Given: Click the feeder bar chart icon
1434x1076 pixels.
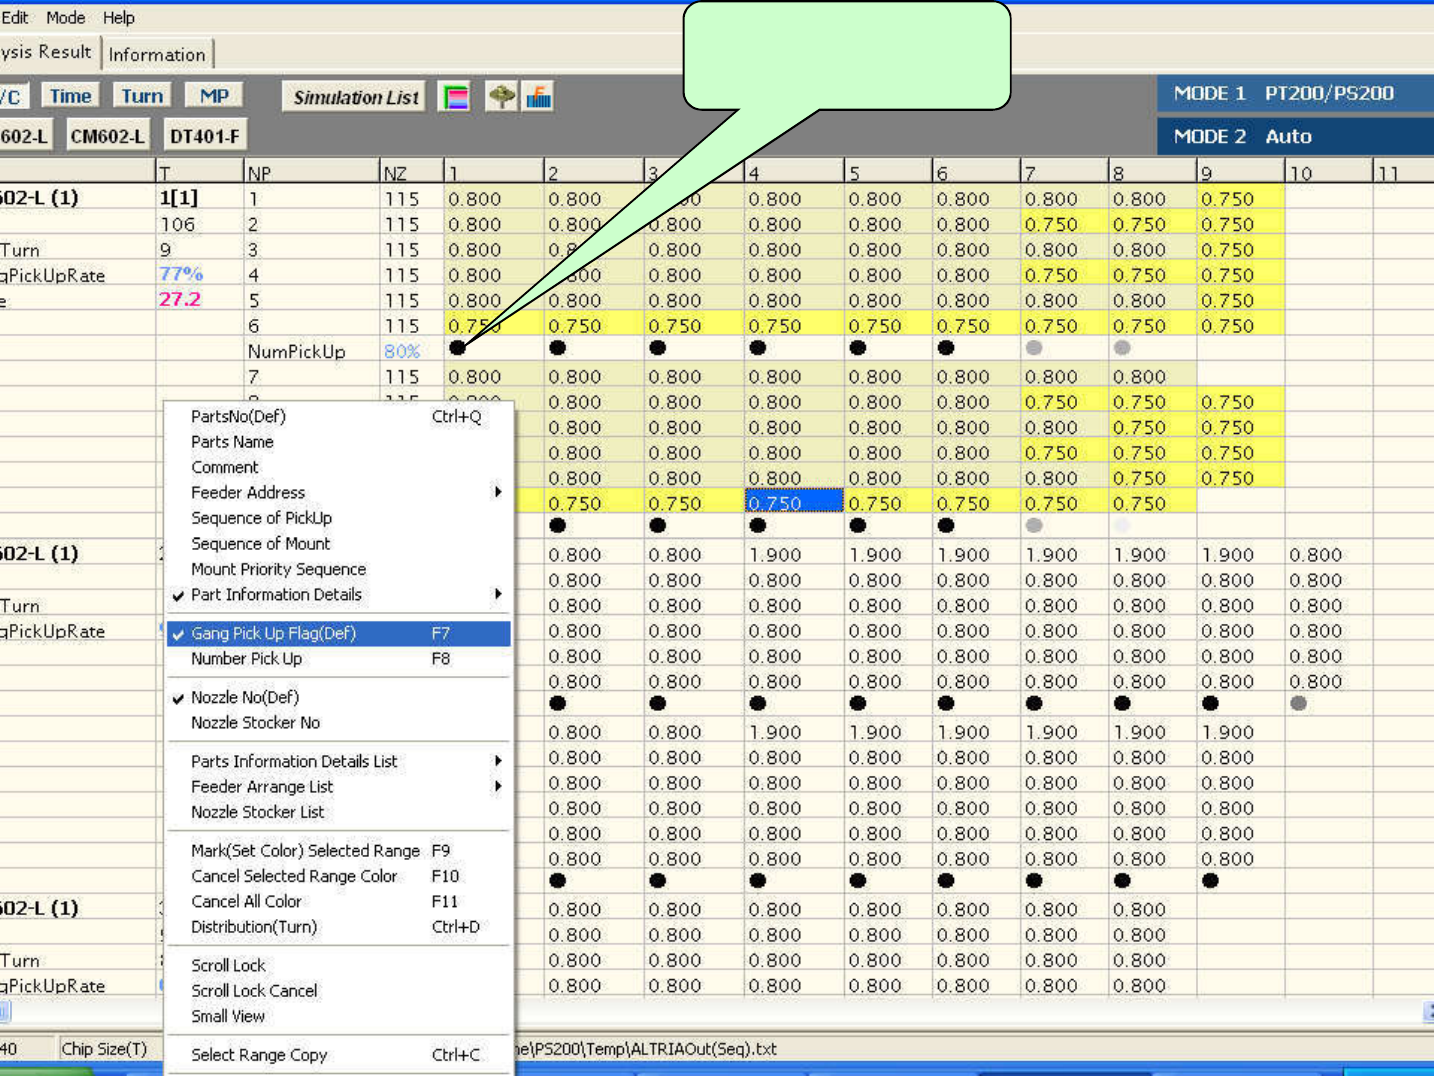Looking at the screenshot, I should coord(539,97).
